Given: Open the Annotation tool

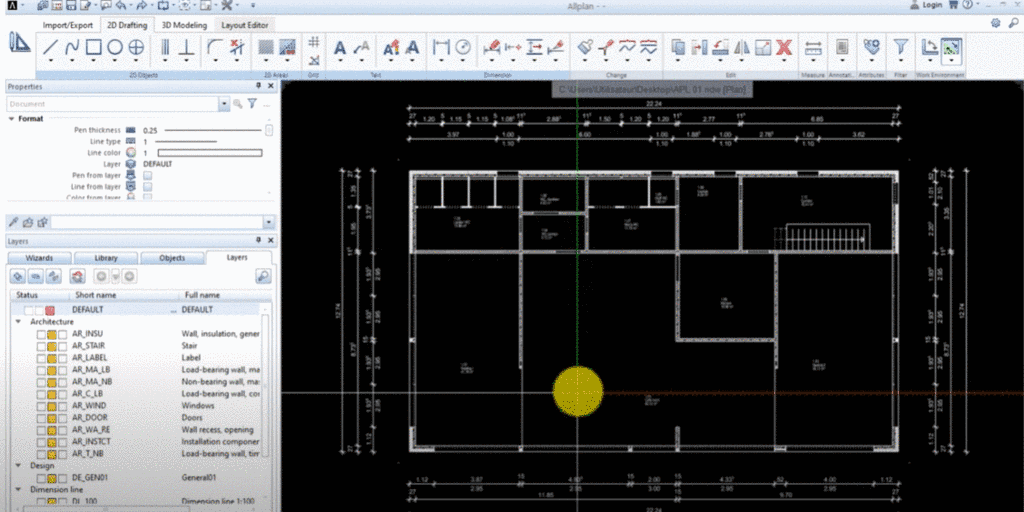Looking at the screenshot, I should click(842, 47).
